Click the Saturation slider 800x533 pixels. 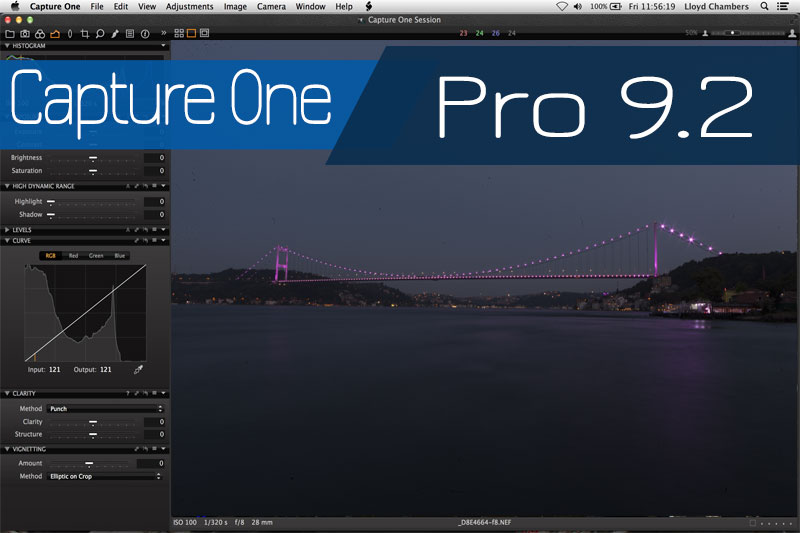[x=93, y=171]
